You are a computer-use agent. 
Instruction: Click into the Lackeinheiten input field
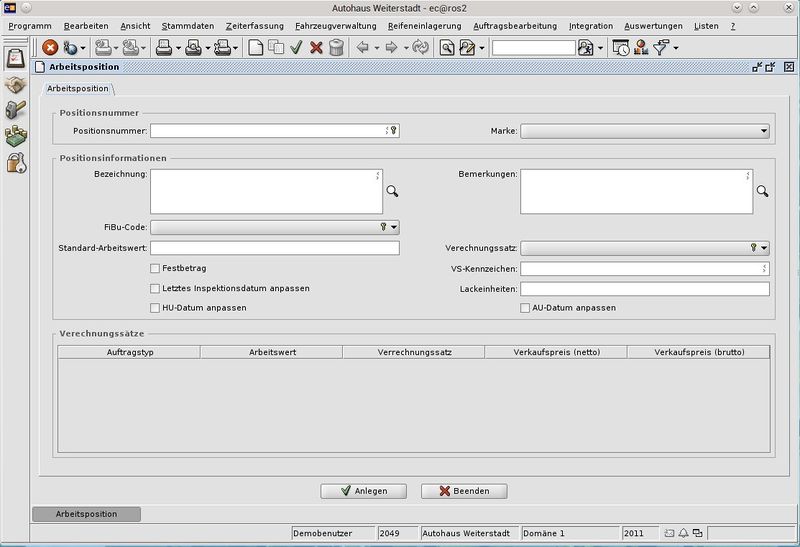coord(645,289)
